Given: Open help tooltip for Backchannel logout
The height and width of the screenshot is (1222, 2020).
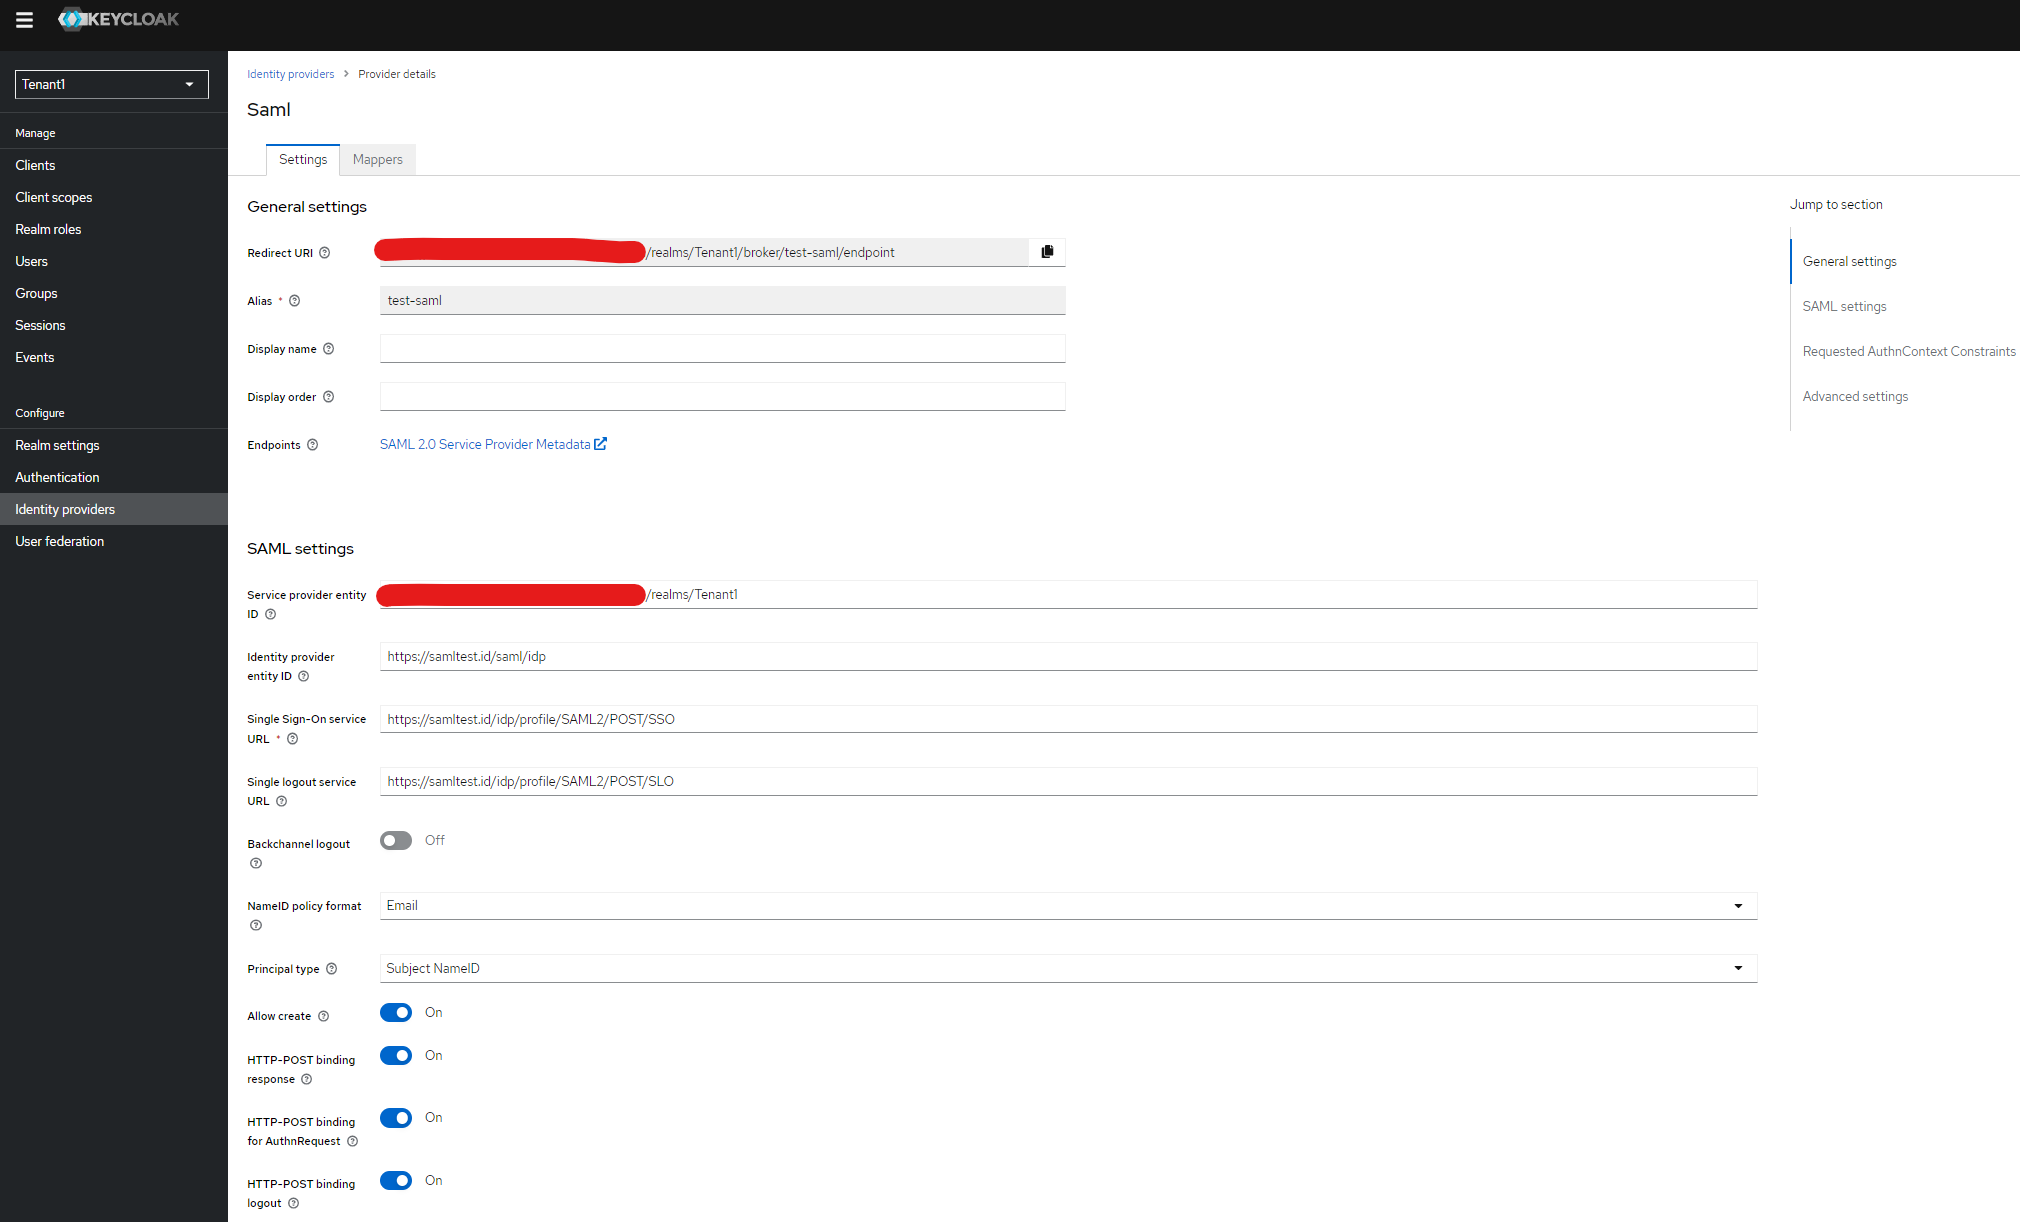Looking at the screenshot, I should pos(256,863).
